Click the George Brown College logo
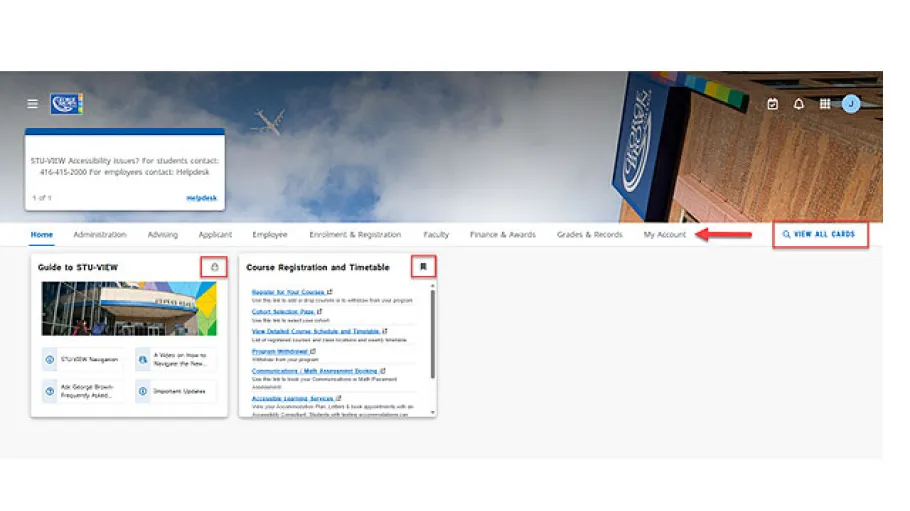The width and height of the screenshot is (910, 511). click(x=66, y=104)
